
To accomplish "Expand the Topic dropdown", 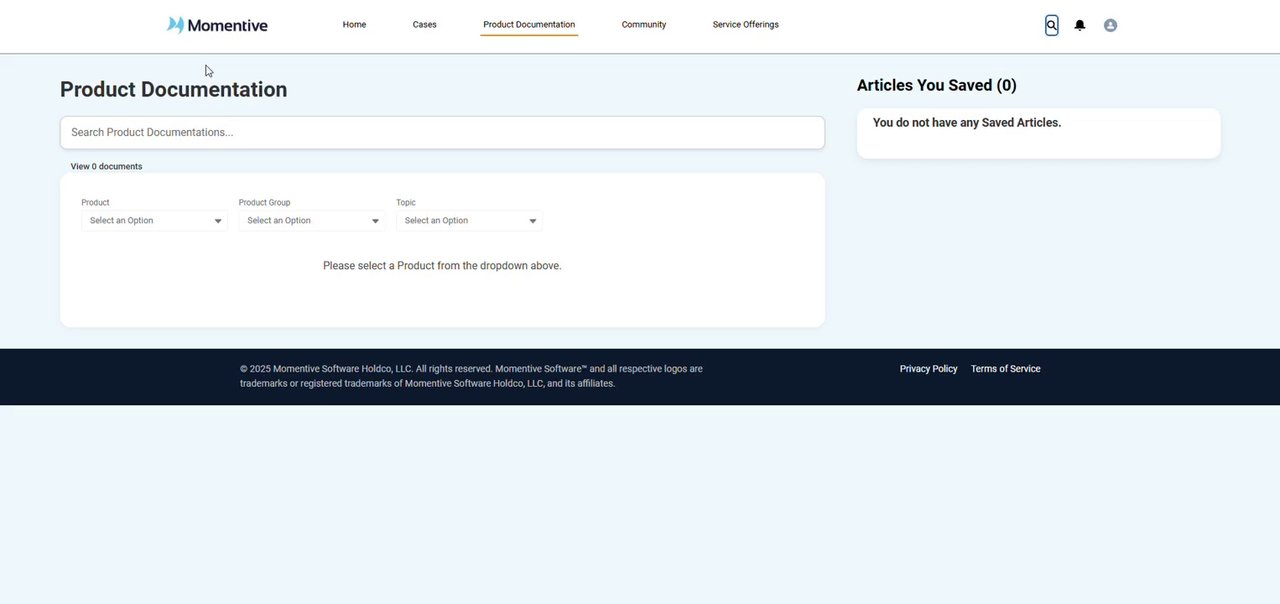I will pos(469,220).
